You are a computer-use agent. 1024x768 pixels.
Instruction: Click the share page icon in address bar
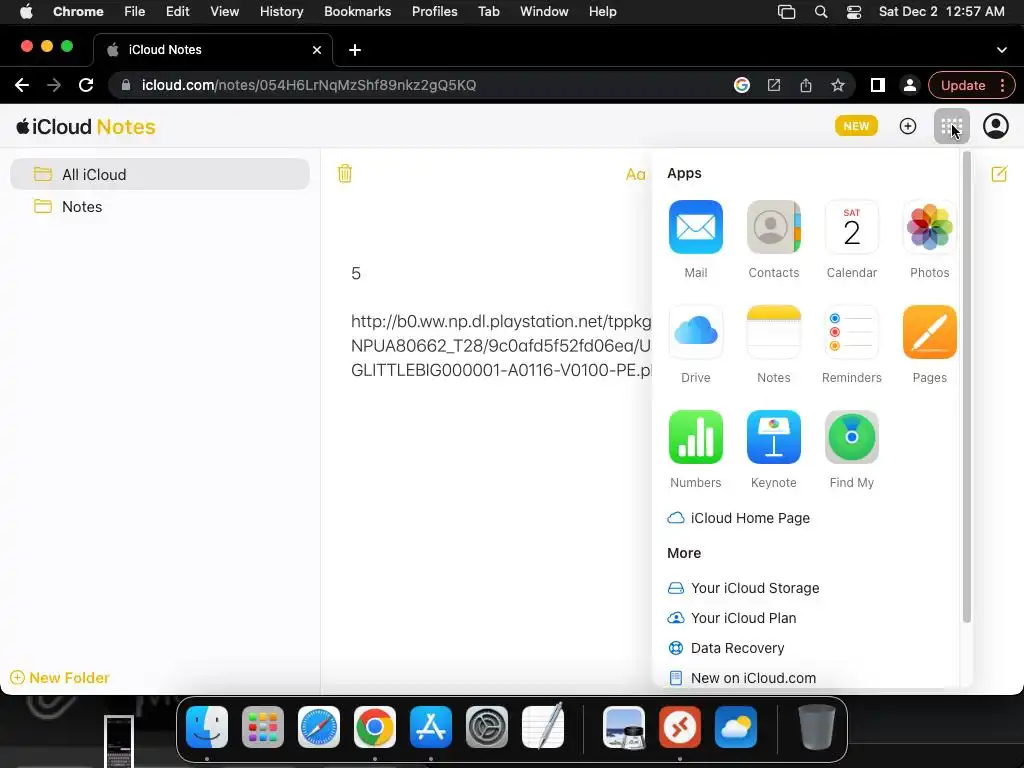(806, 85)
